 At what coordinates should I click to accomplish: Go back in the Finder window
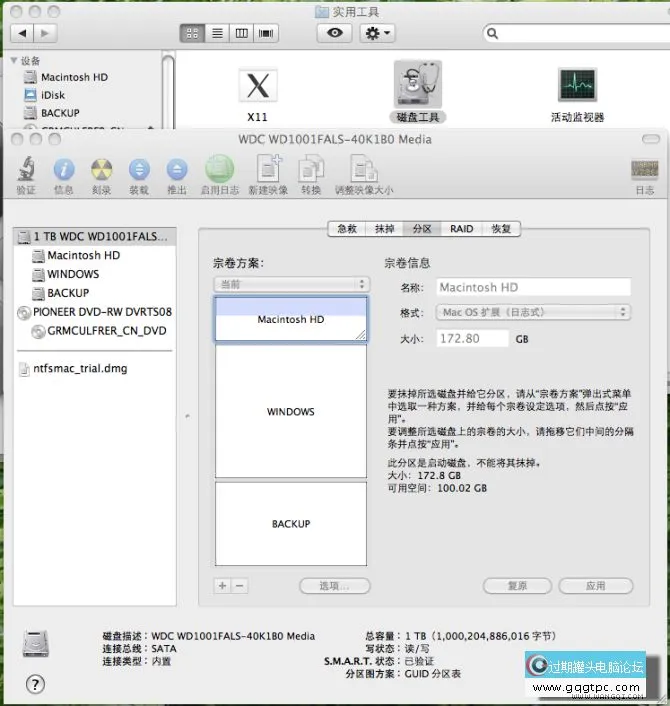pyautogui.click(x=22, y=33)
